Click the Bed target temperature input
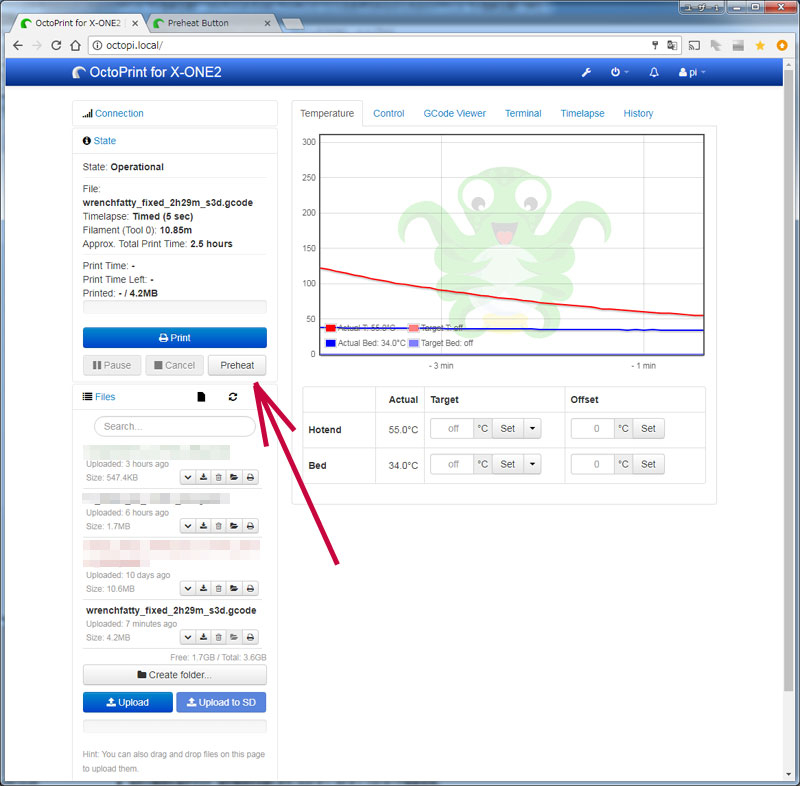This screenshot has width=800, height=786. [x=453, y=464]
